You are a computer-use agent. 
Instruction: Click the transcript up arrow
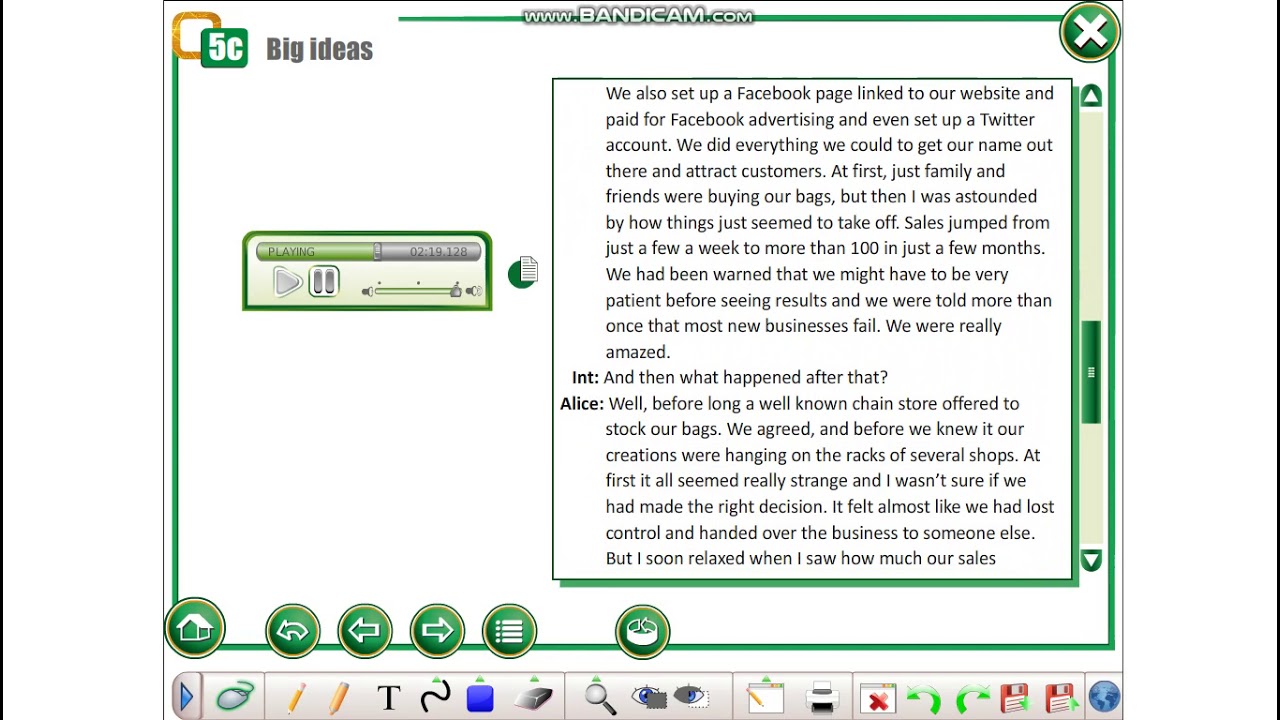point(1091,96)
